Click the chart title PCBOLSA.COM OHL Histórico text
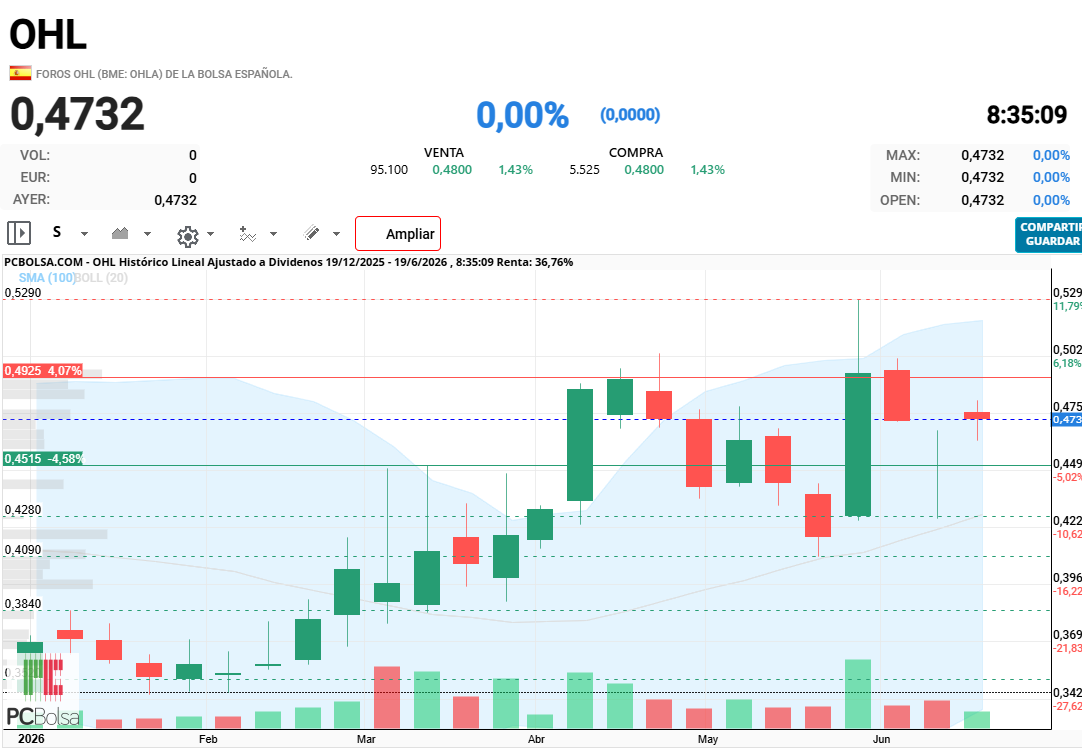 point(288,262)
